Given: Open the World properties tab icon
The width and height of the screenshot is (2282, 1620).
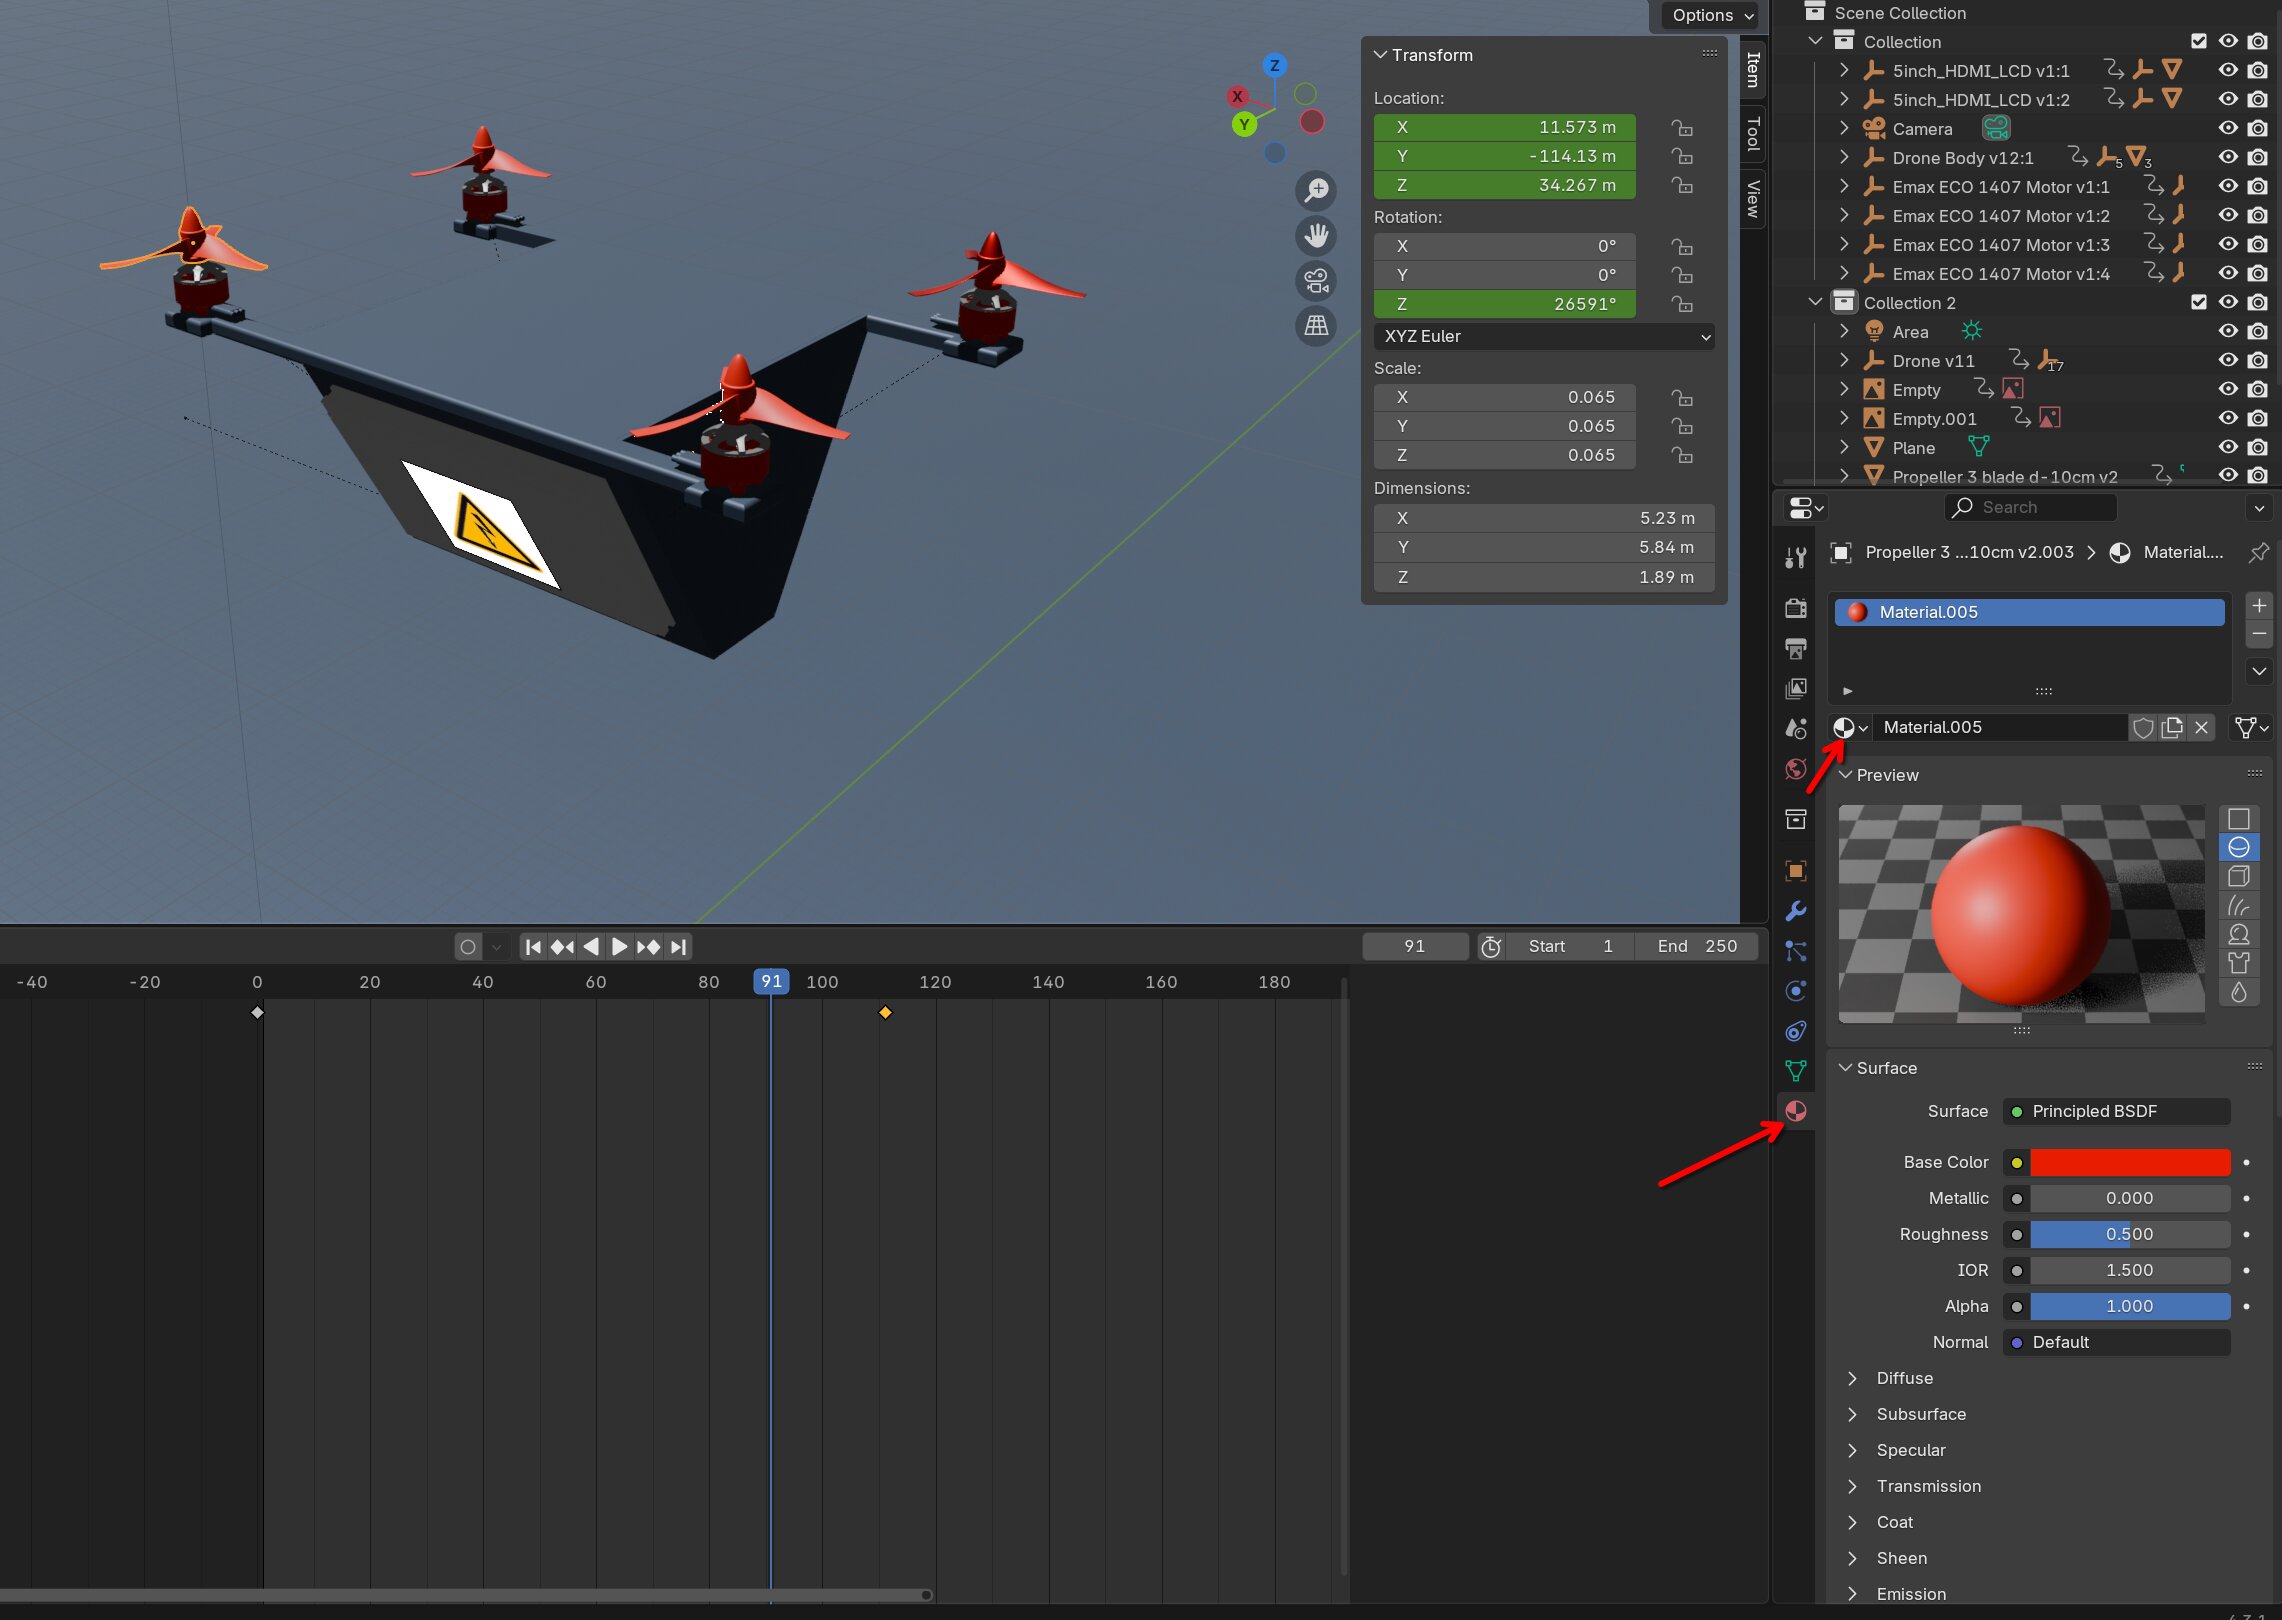Looking at the screenshot, I should tap(1796, 769).
